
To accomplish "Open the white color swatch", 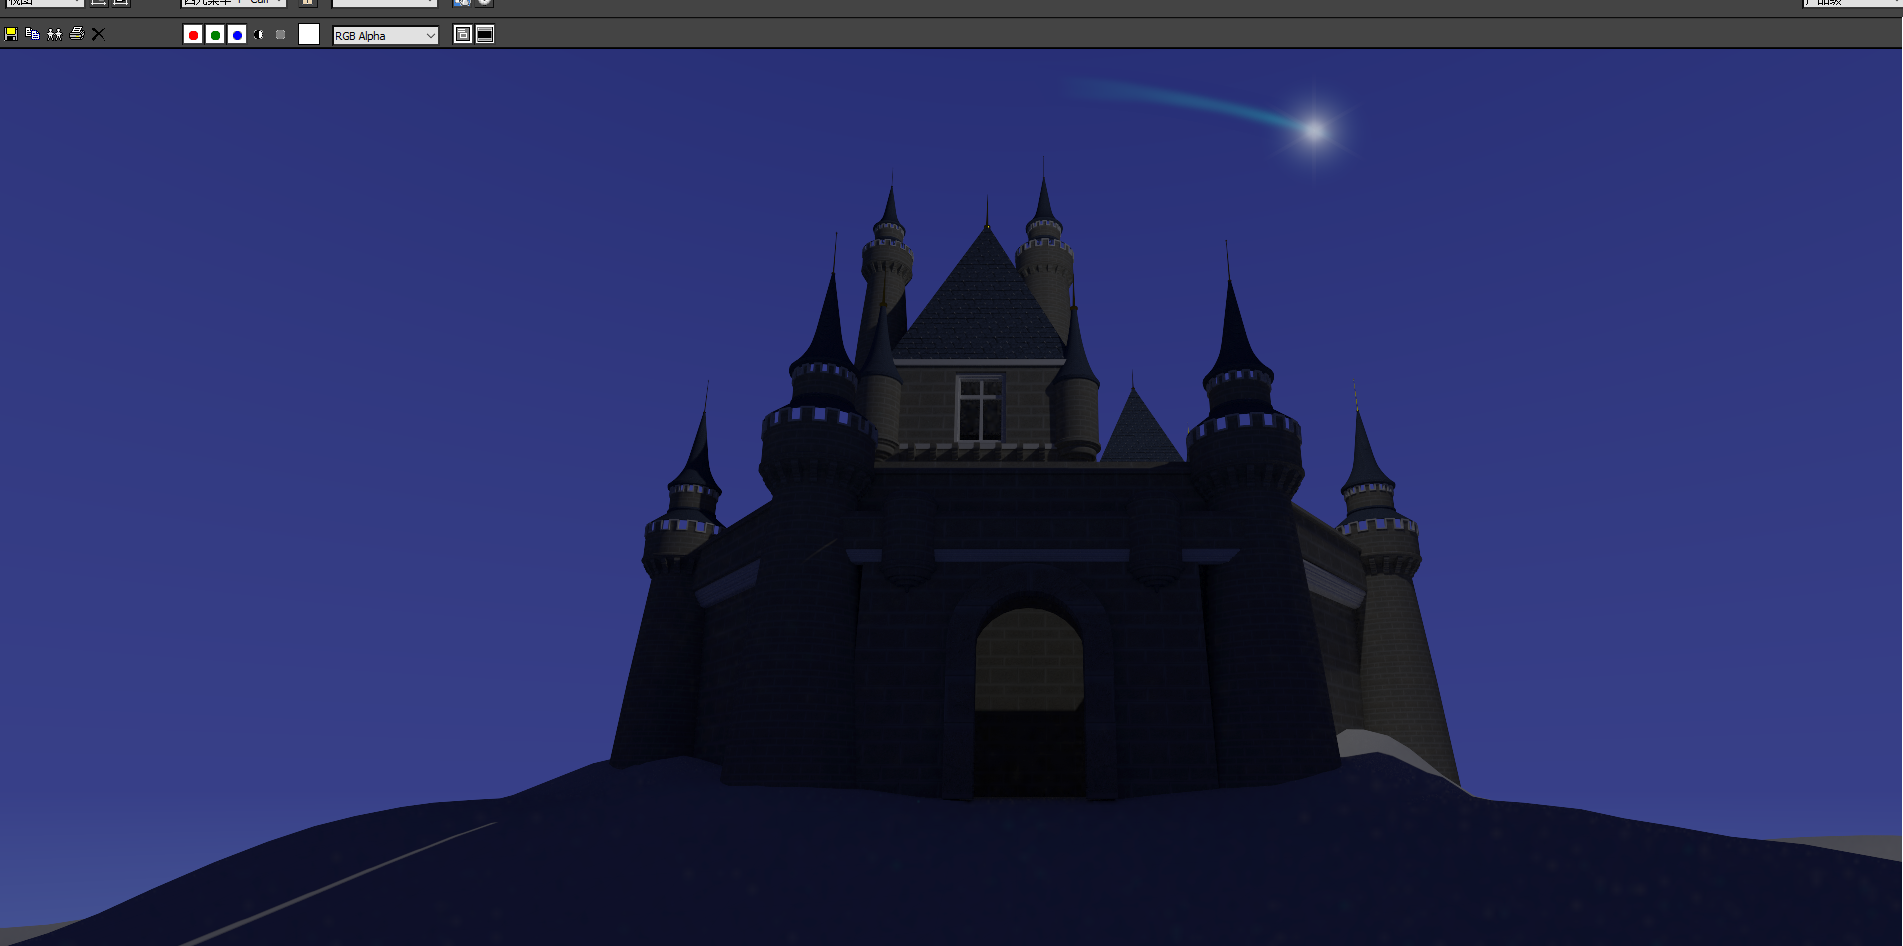I will [309, 34].
